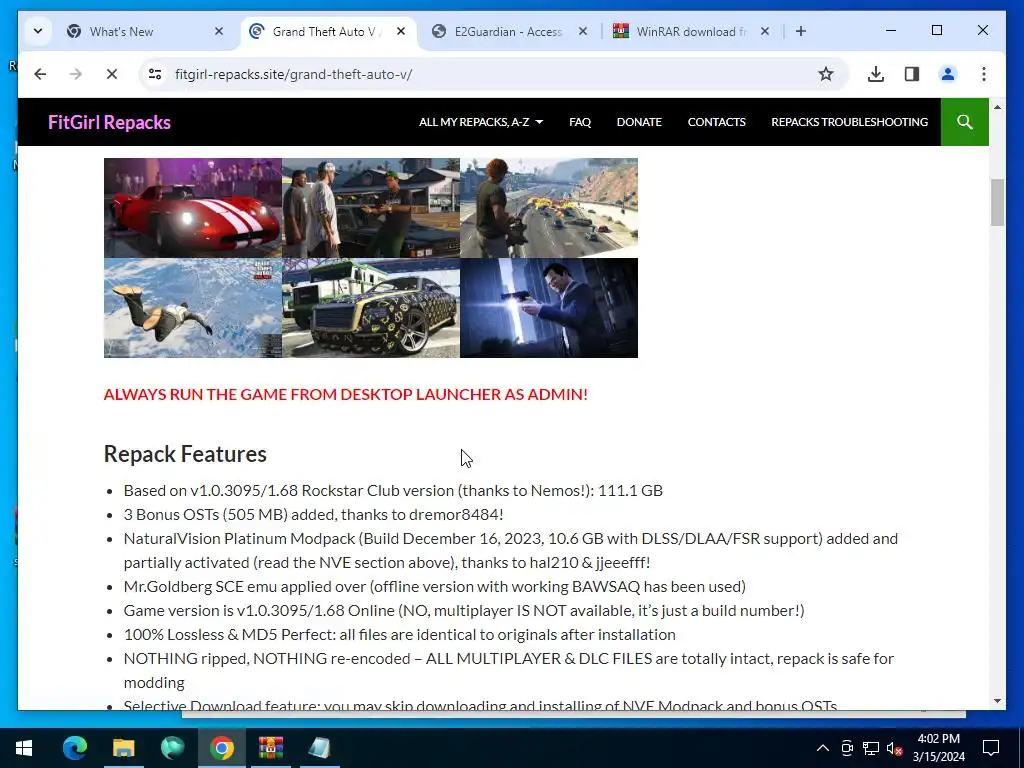The width and height of the screenshot is (1024, 768).
Task: Open the highway explosion screenshot
Action: pos(549,208)
